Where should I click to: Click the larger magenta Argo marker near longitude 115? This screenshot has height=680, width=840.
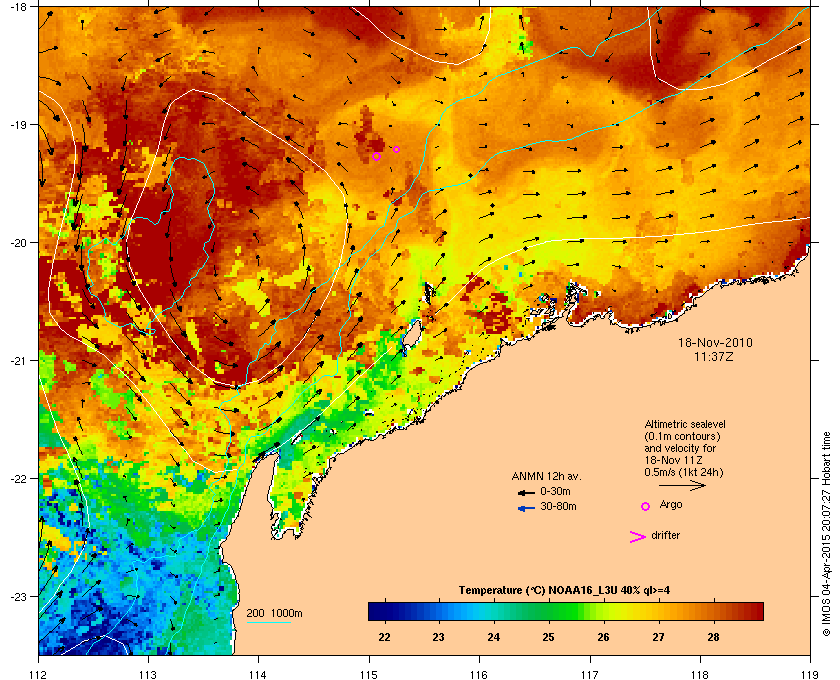pos(377,156)
